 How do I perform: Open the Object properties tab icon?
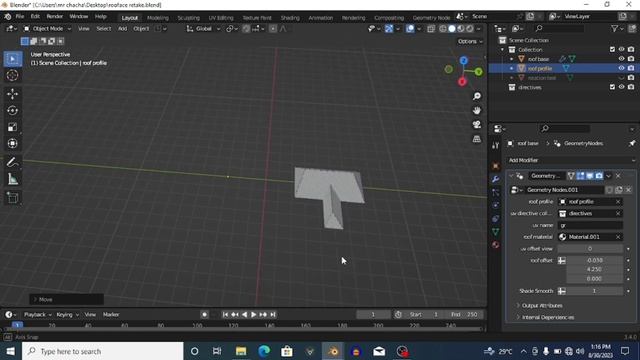496,166
